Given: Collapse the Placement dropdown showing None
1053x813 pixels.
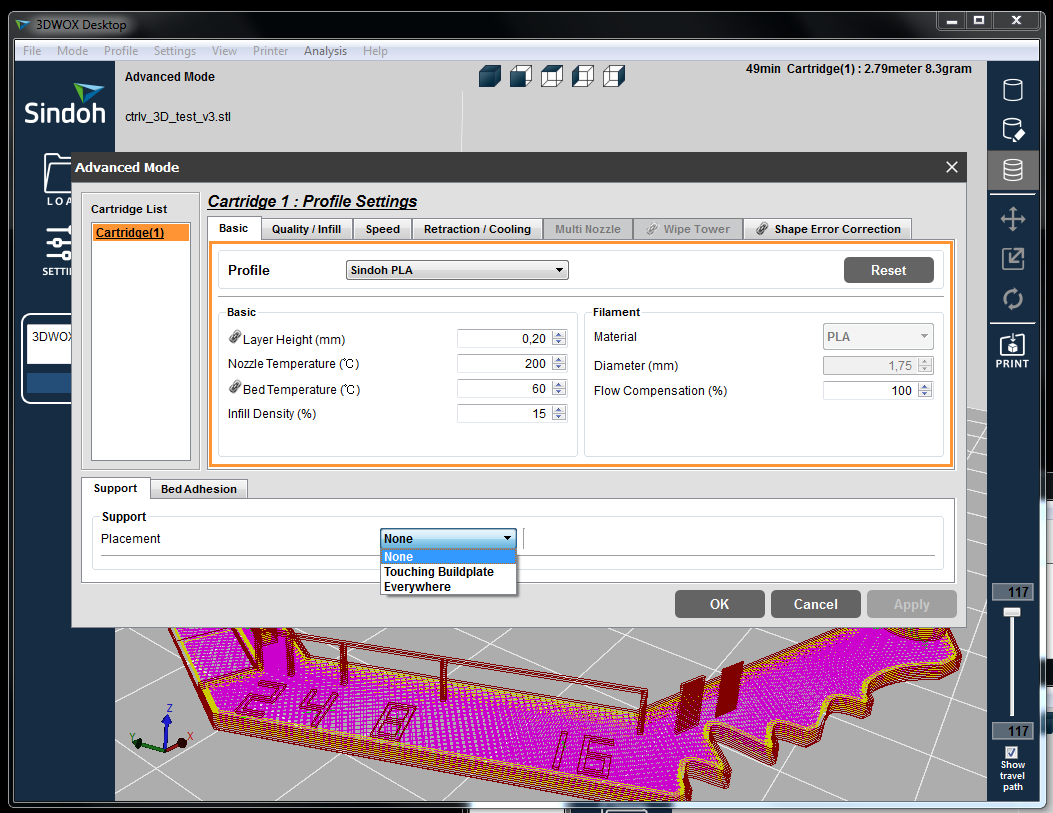Looking at the screenshot, I should (x=448, y=538).
